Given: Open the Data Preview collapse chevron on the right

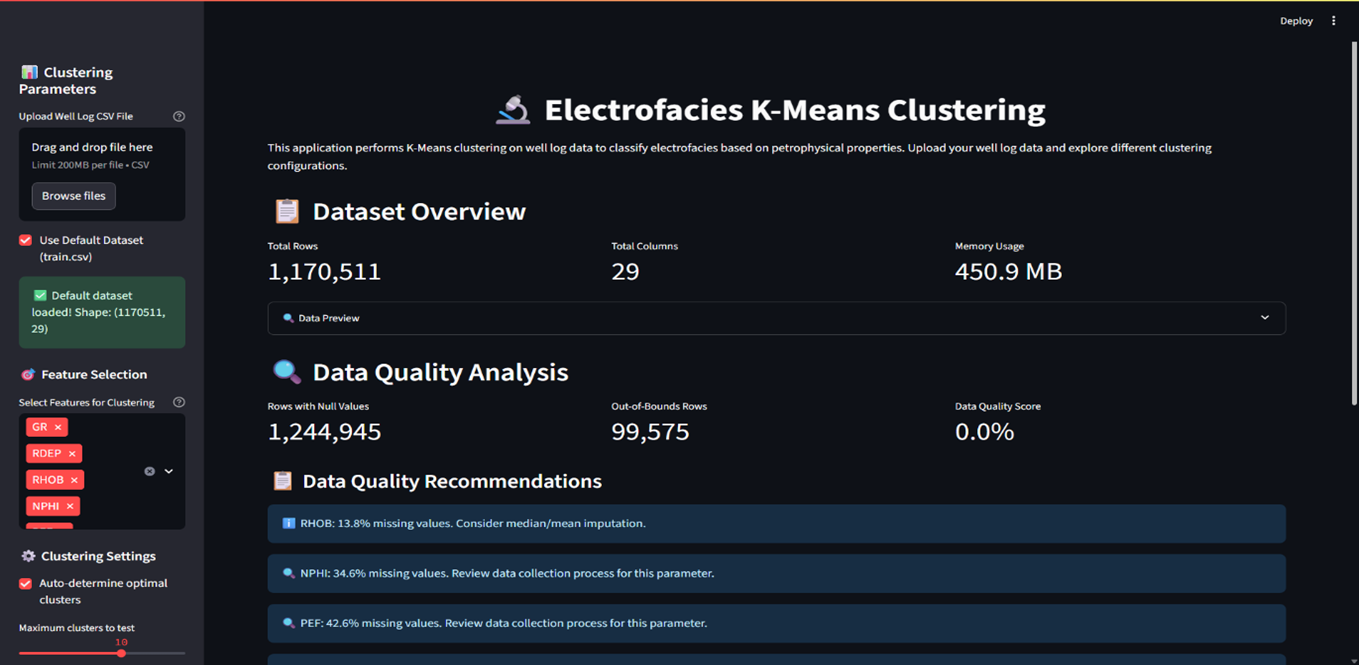Looking at the screenshot, I should click(x=1265, y=317).
